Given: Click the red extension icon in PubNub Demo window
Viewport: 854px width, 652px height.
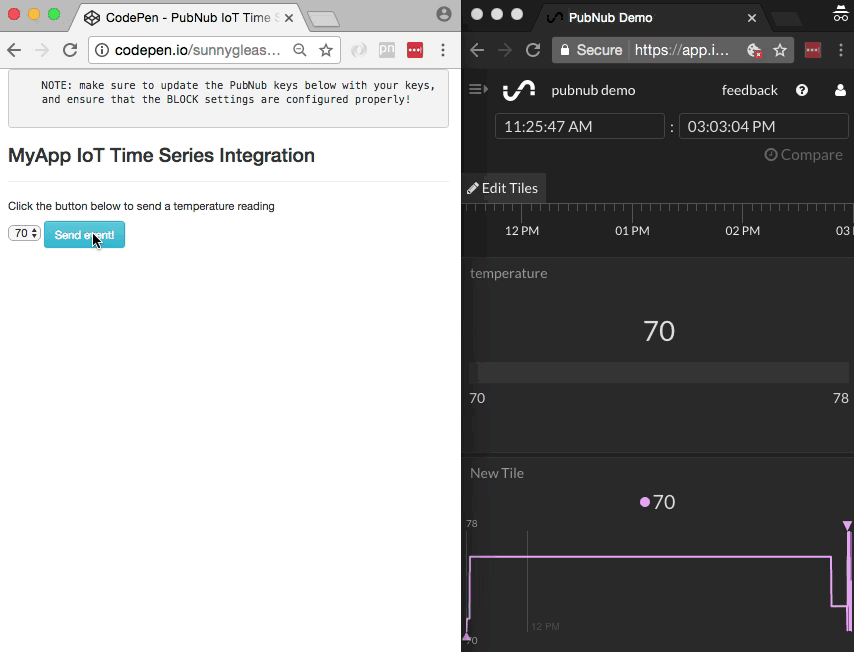Looking at the screenshot, I should (x=813, y=50).
